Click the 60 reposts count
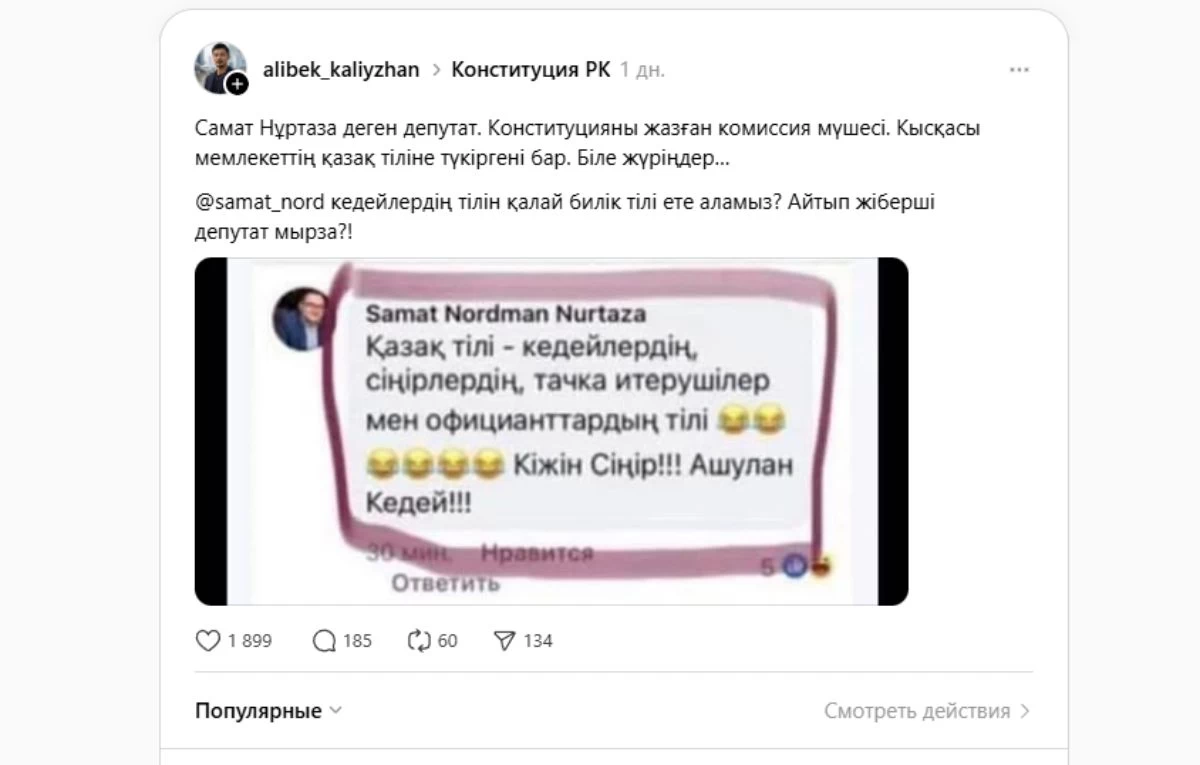 click(447, 641)
